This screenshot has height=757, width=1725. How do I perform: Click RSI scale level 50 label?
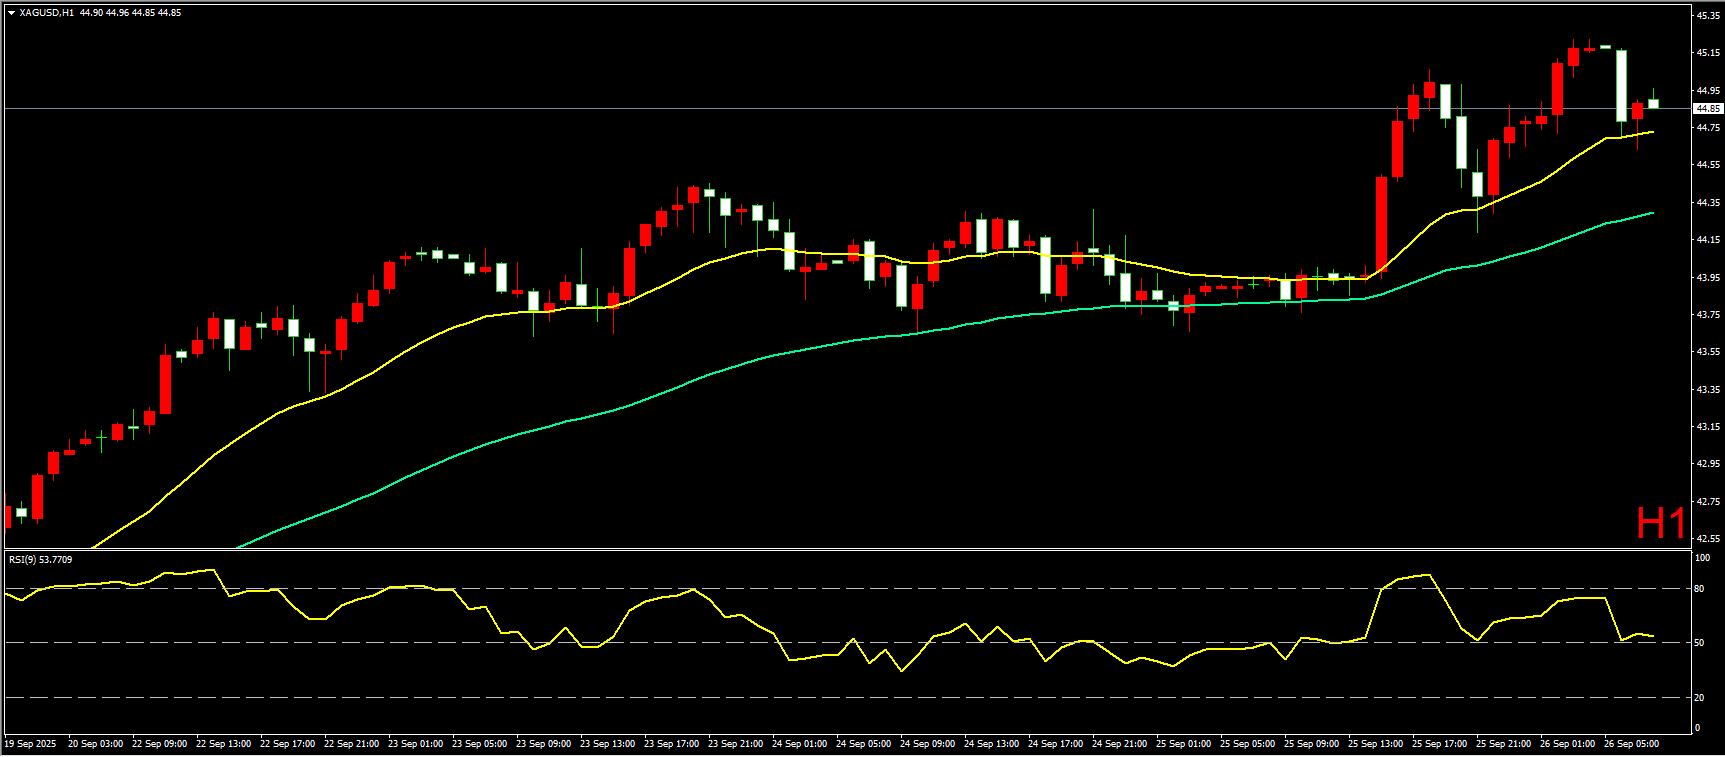coord(1699,643)
